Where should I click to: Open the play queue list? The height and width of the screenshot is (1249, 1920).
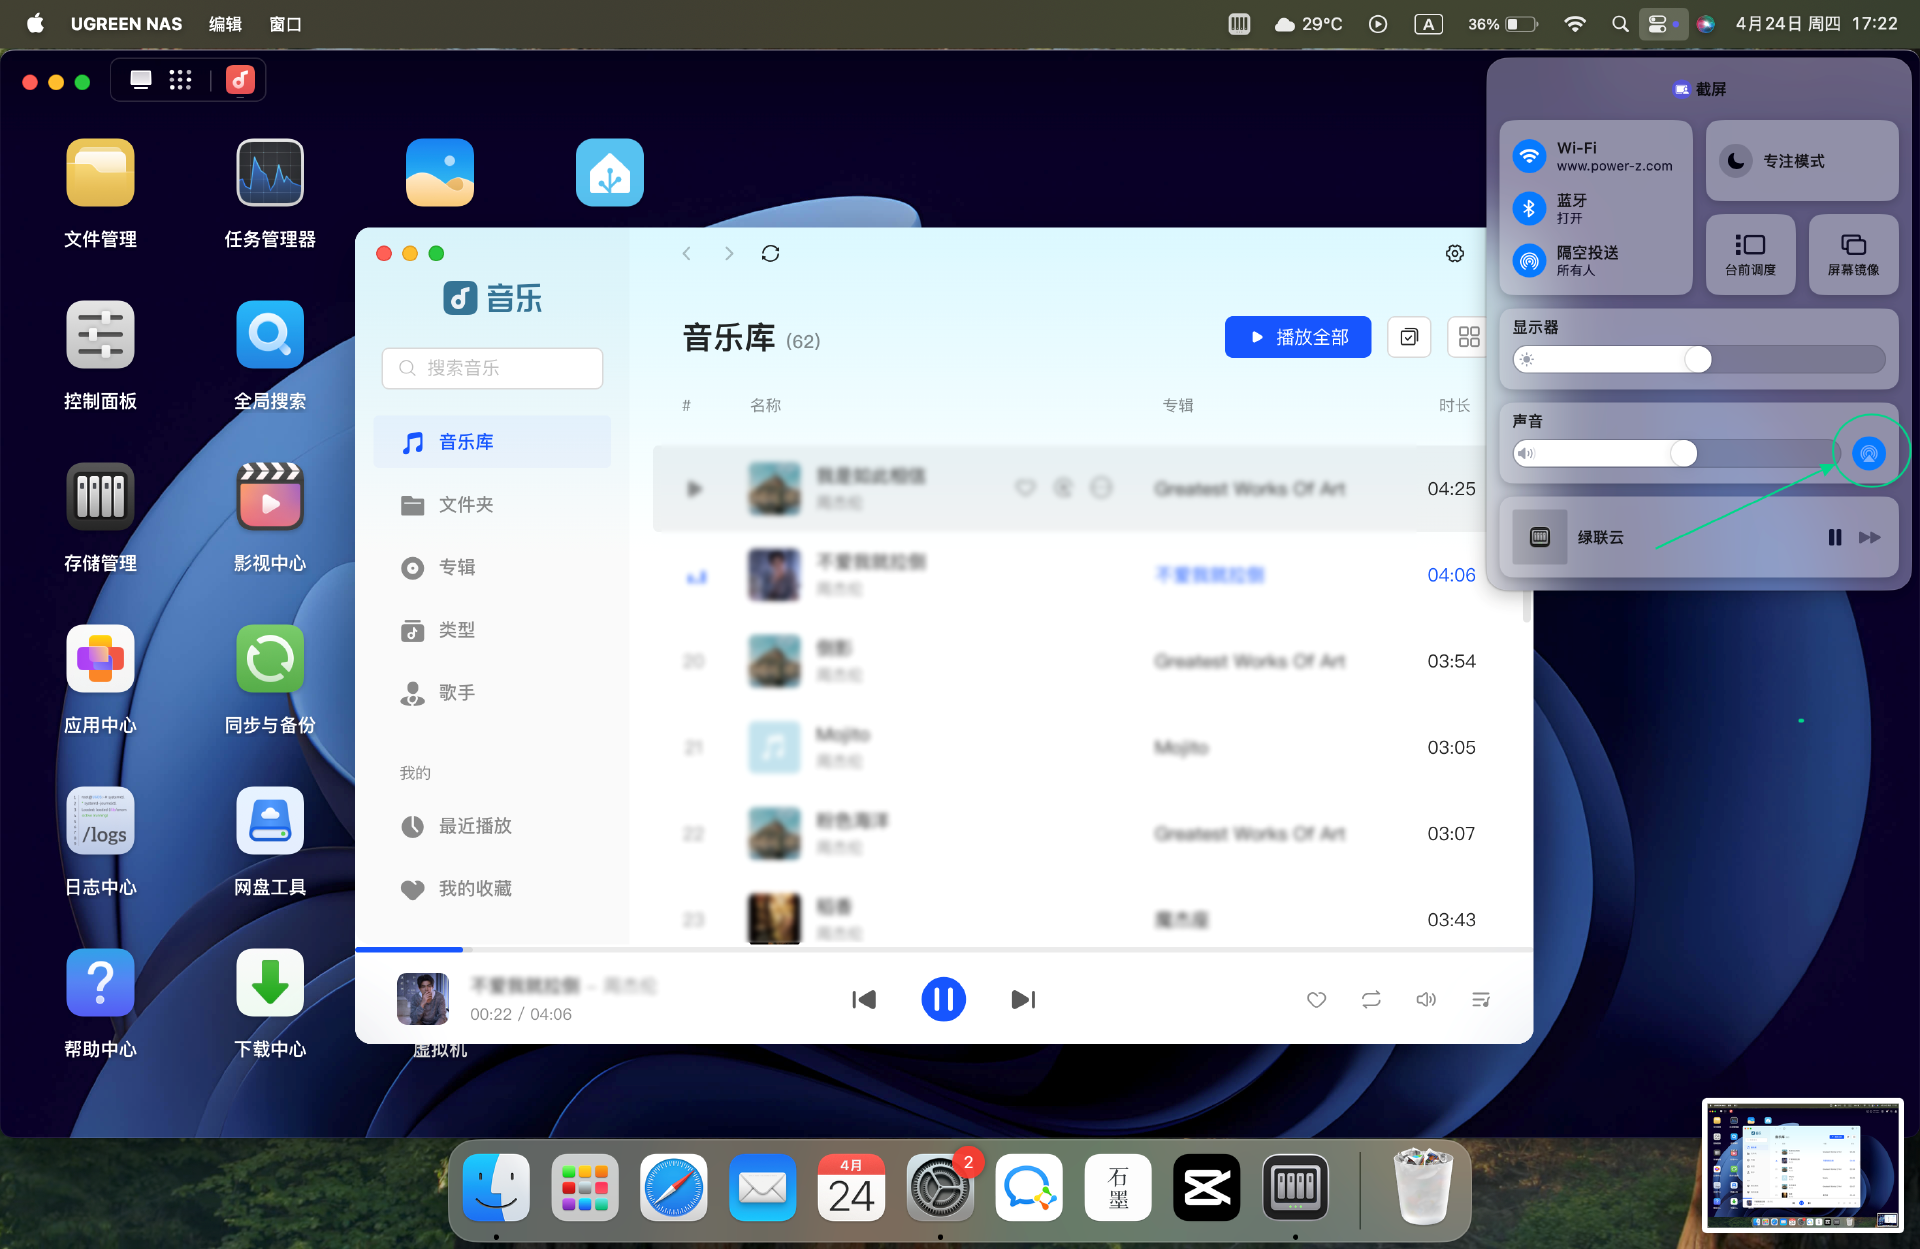pyautogui.click(x=1481, y=1000)
